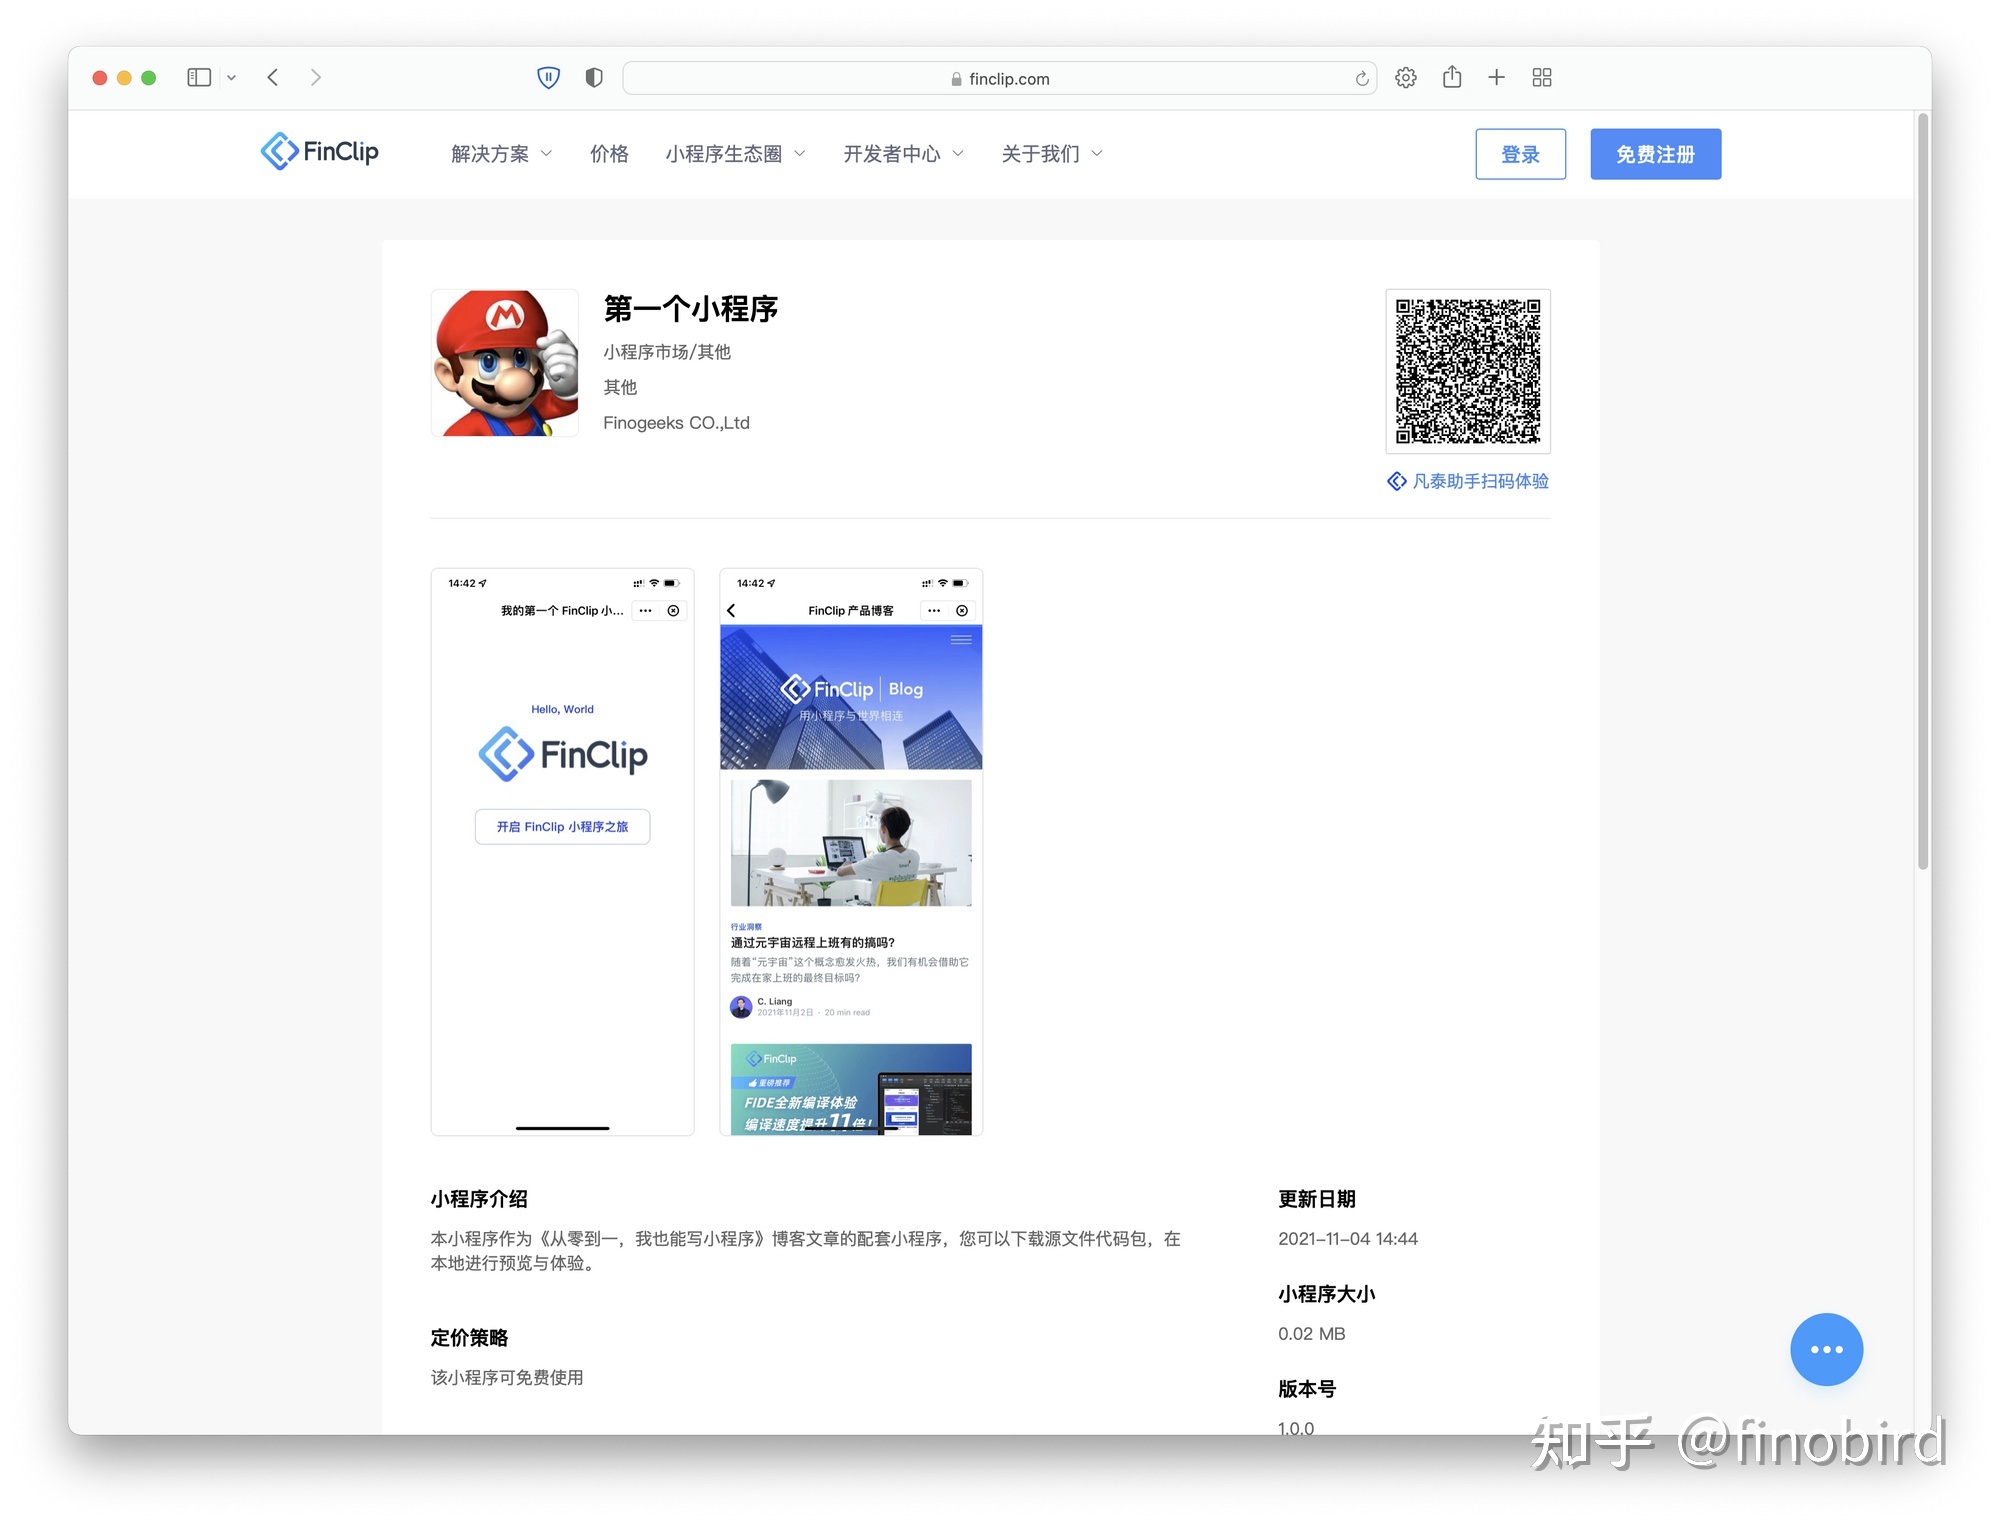Toggle the Safari sidebar button
Viewport: 2000px width, 1525px height.
(x=199, y=77)
